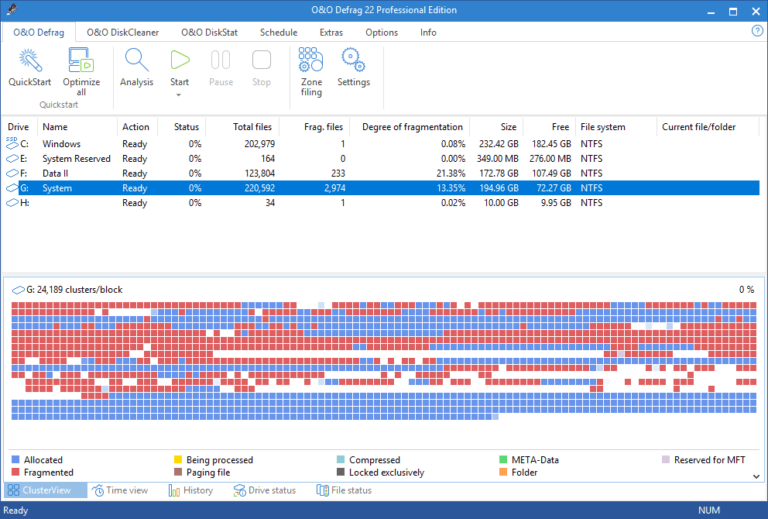This screenshot has height=519, width=768.
Task: Open the Extras tab
Action: tap(331, 32)
